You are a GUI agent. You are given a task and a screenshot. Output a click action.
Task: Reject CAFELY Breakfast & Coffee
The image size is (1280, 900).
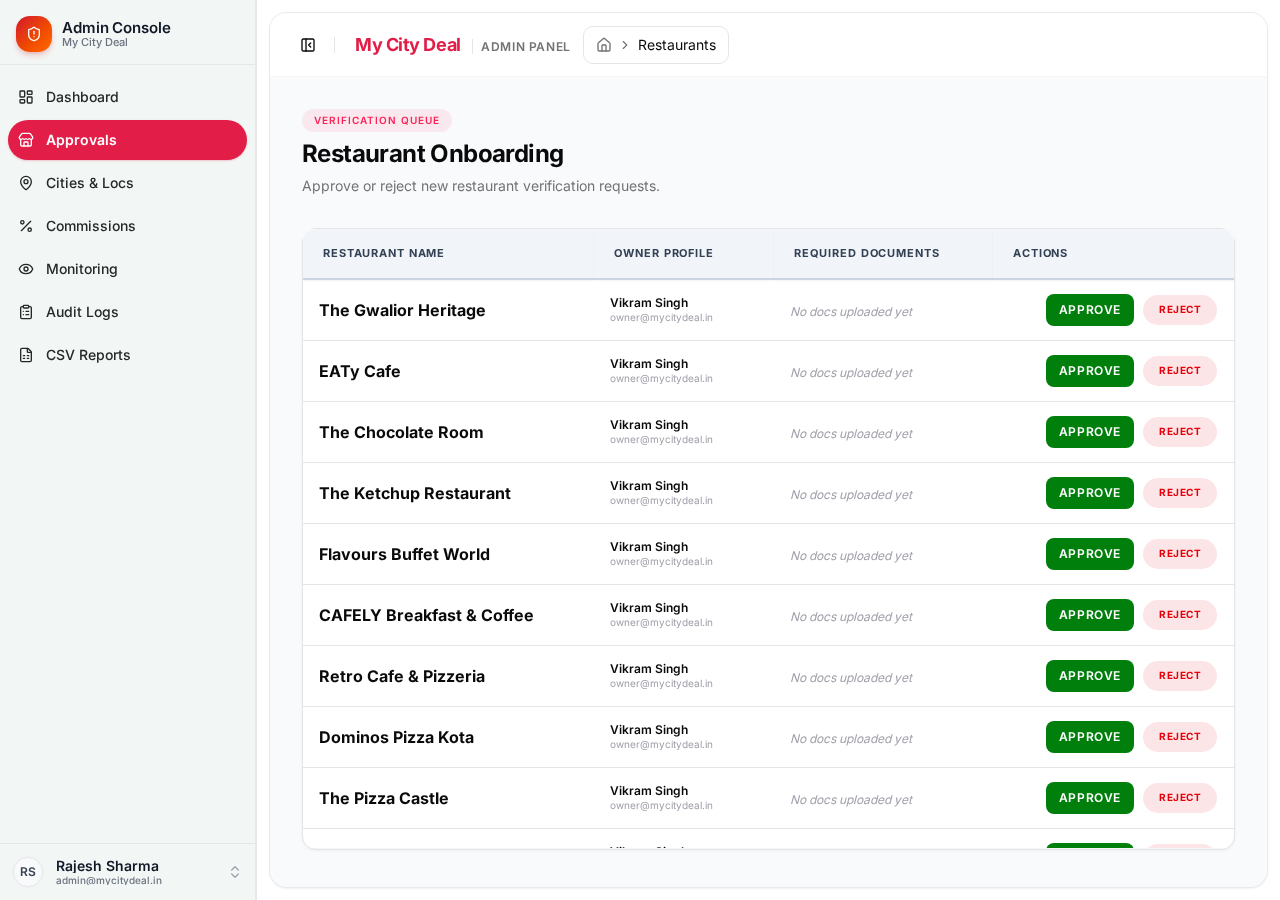(x=1180, y=615)
